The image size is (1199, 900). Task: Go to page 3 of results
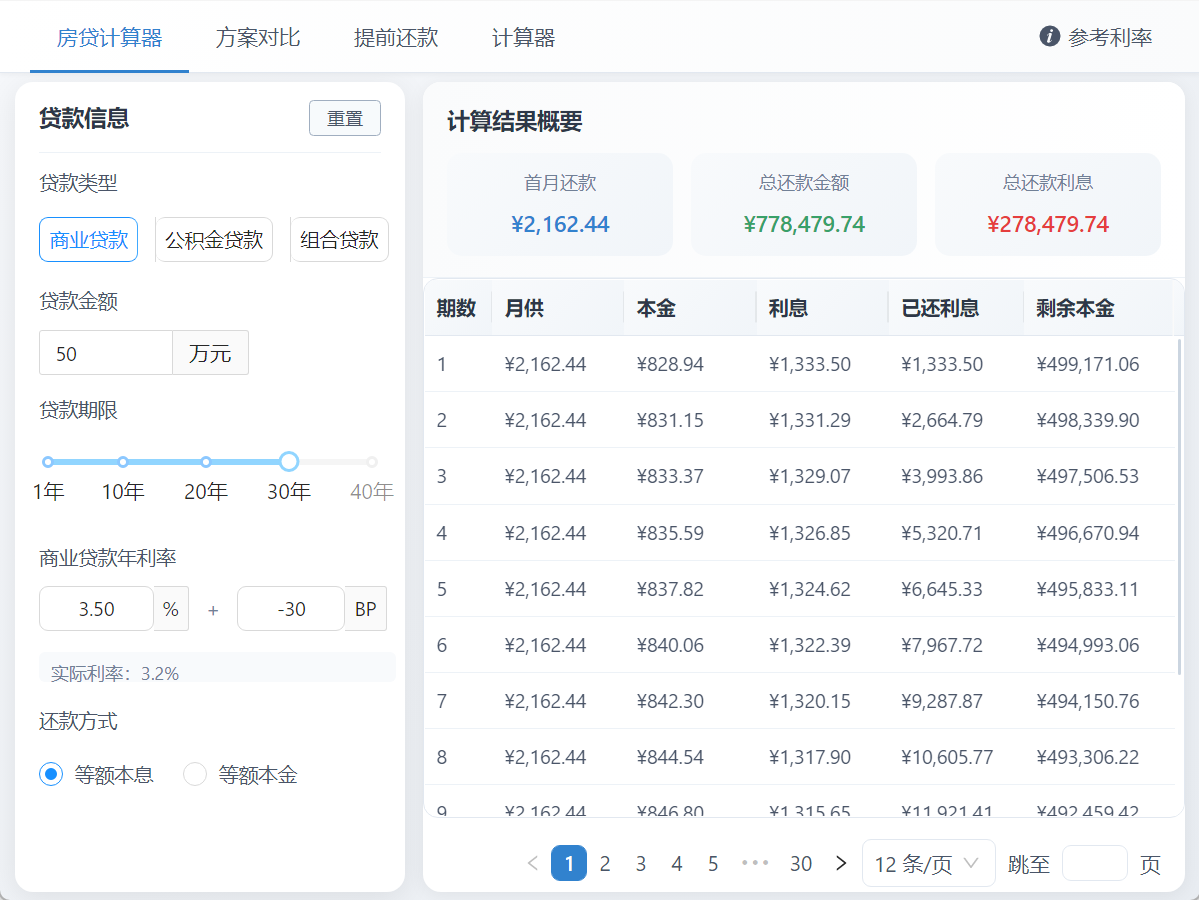641,863
